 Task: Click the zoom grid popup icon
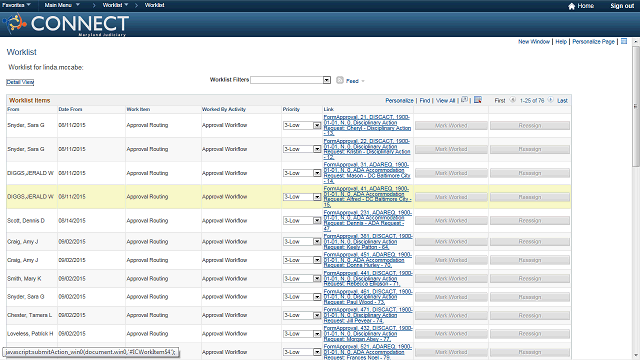464,100
